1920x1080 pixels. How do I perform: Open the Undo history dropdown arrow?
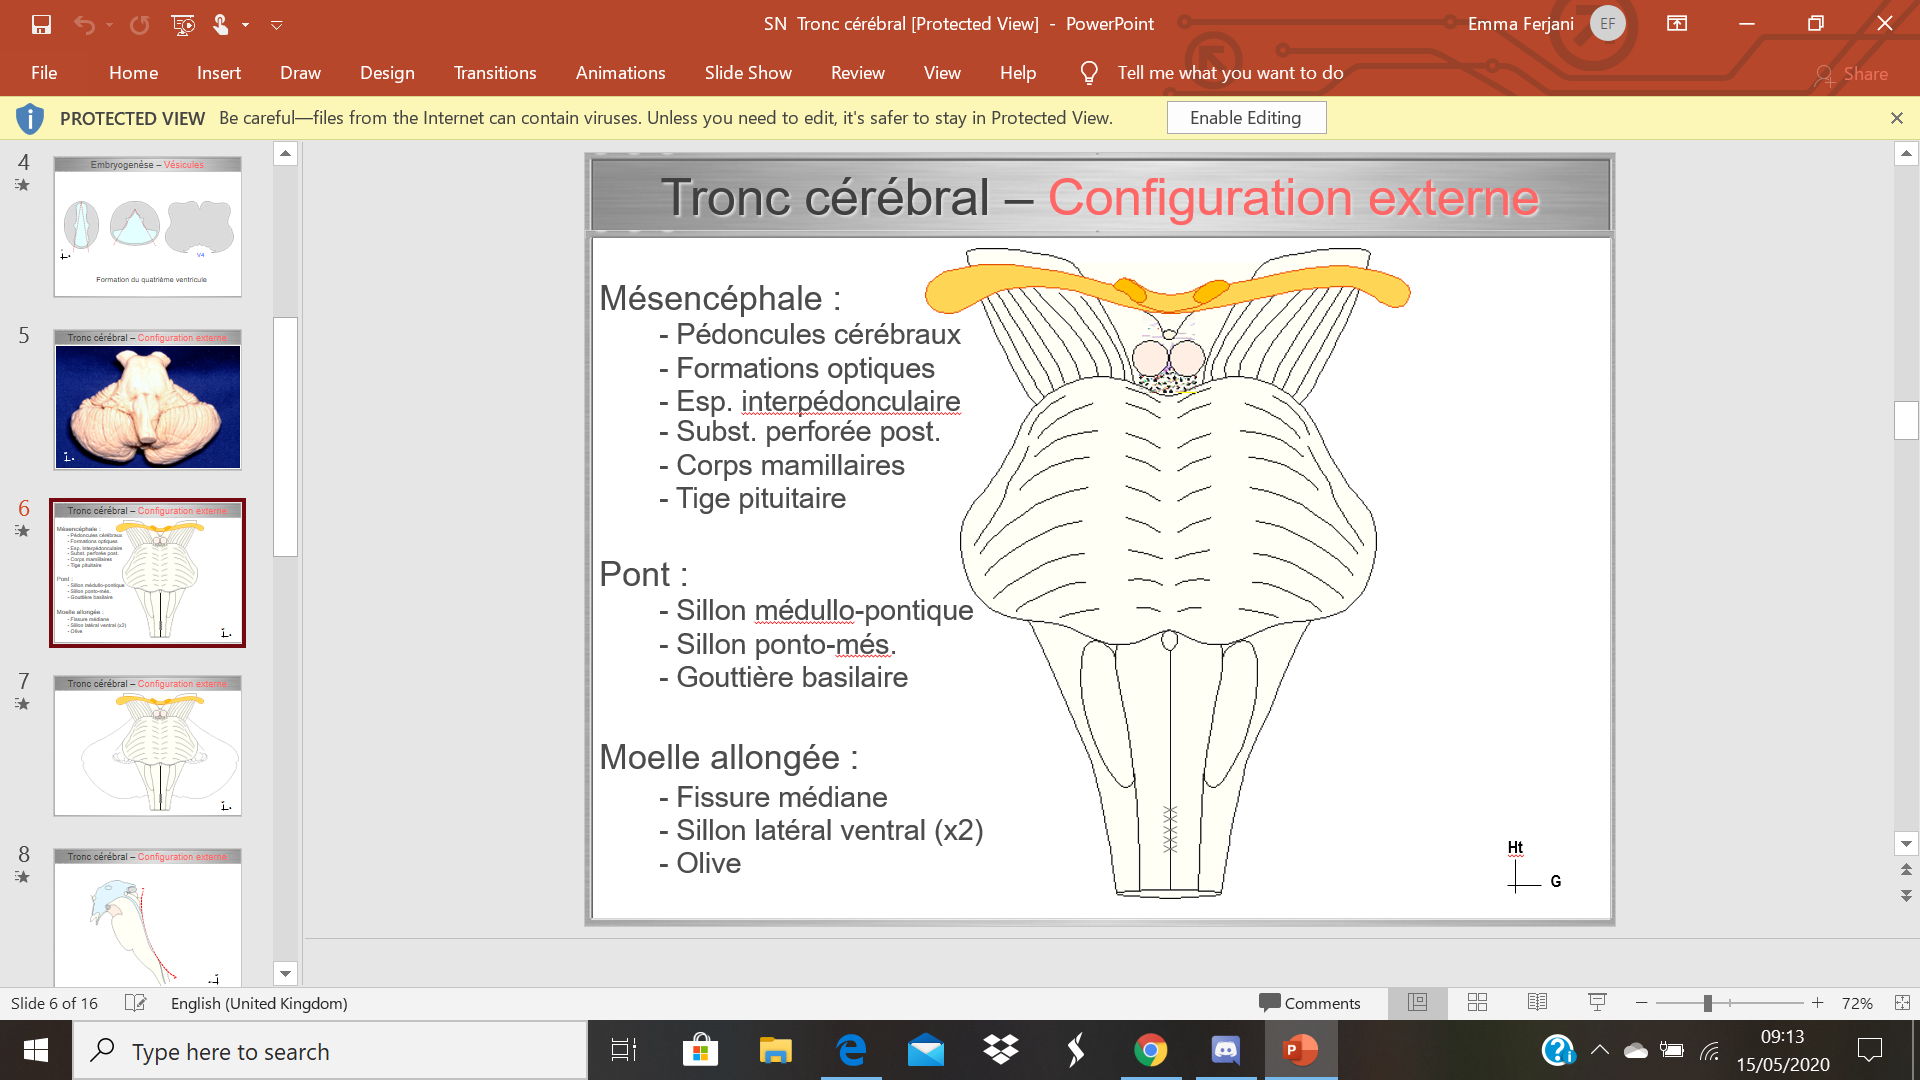[109, 25]
